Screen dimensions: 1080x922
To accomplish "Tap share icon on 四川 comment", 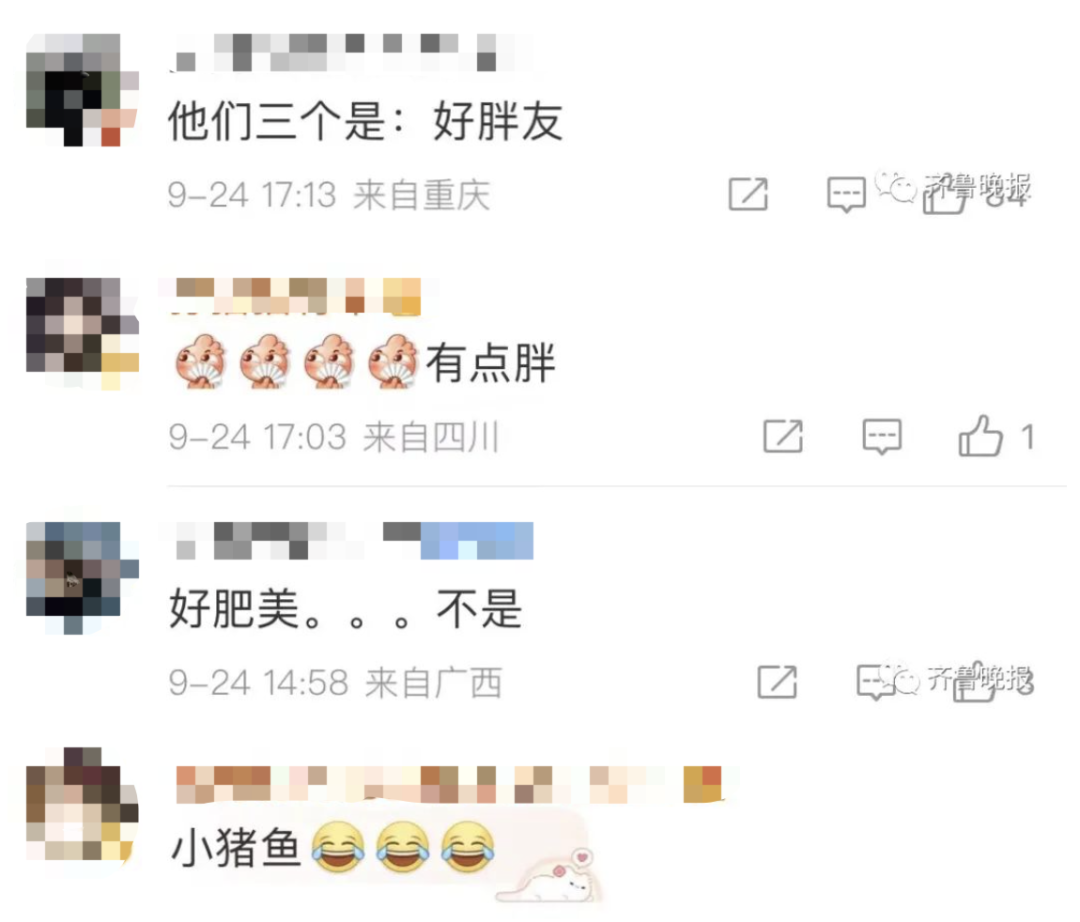I will point(783,436).
